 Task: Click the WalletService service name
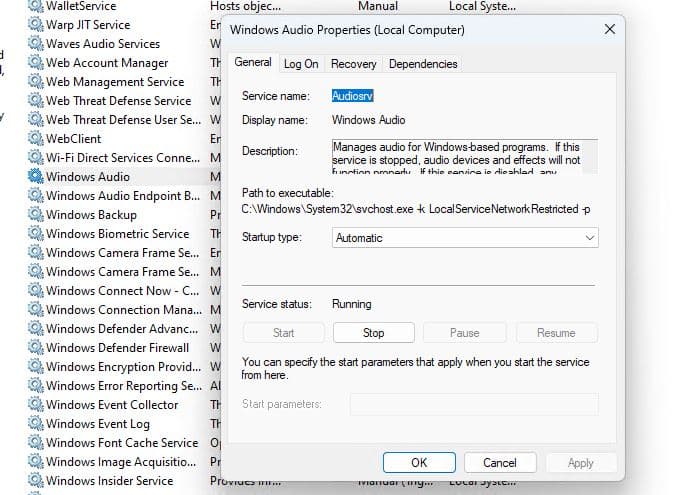(81, 6)
